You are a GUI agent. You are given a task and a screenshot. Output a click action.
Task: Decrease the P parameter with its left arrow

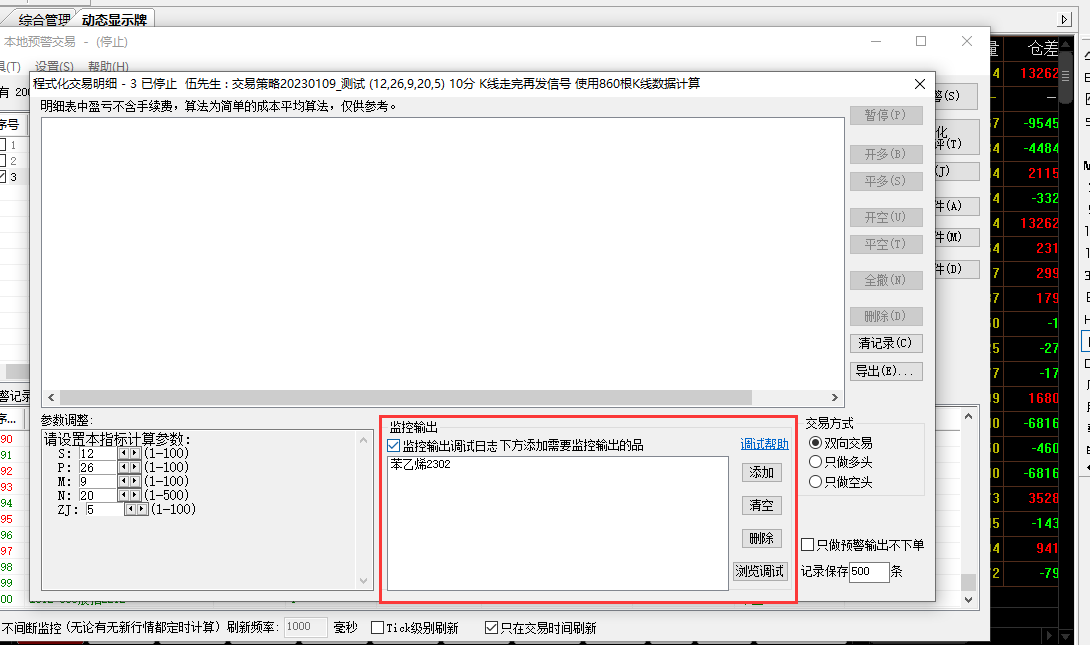click(x=124, y=467)
